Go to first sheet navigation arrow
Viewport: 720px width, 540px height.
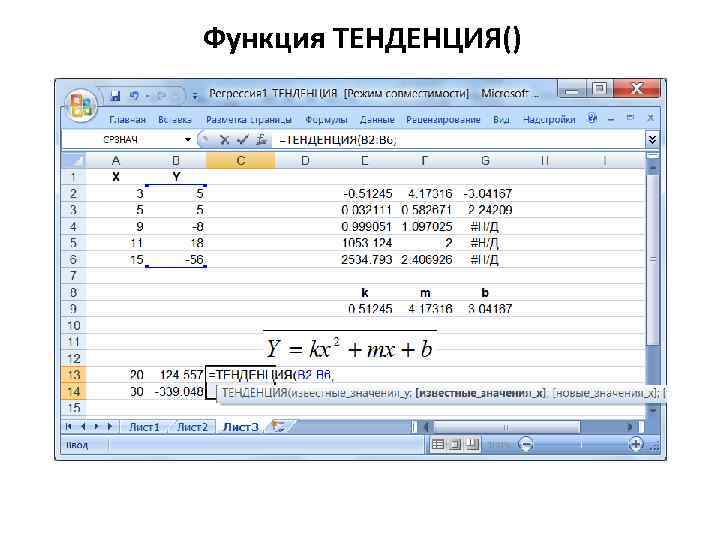click(68, 427)
